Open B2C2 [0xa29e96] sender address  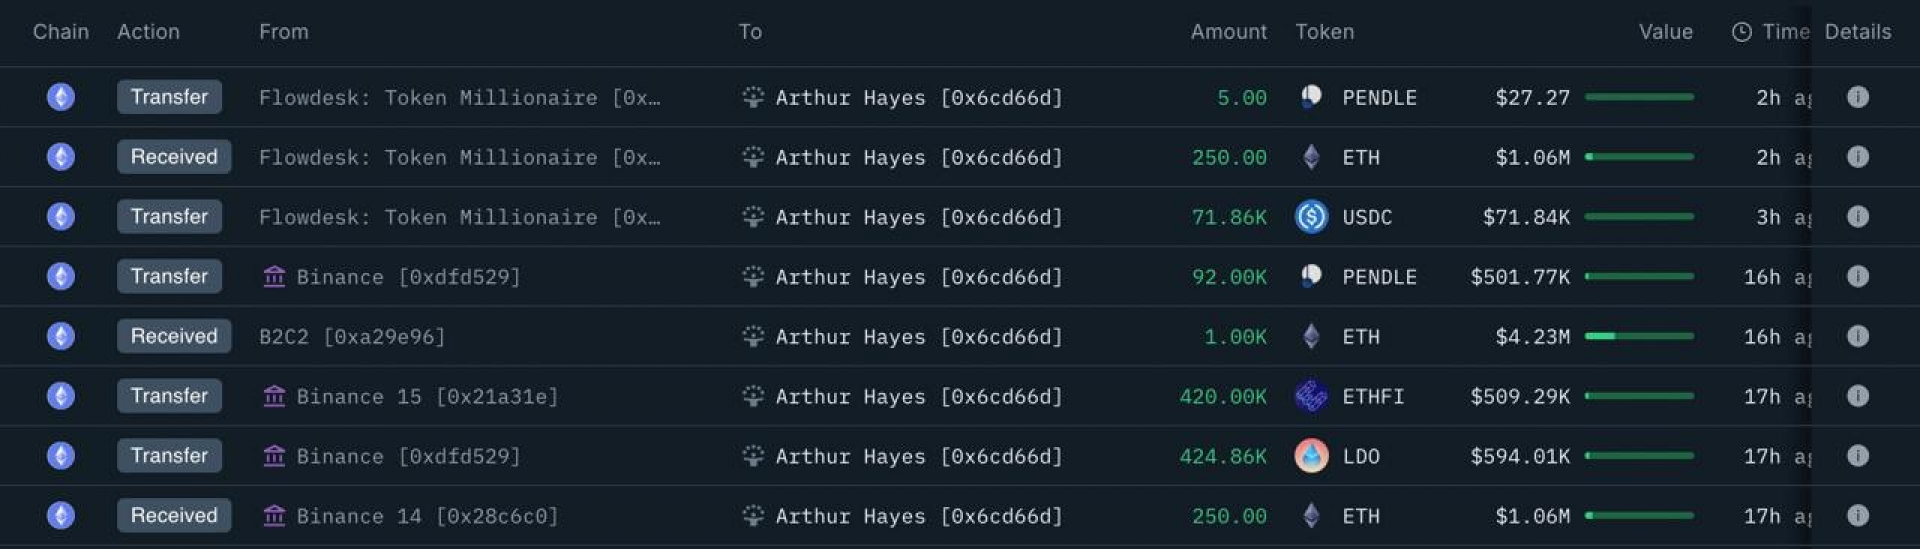352,337
